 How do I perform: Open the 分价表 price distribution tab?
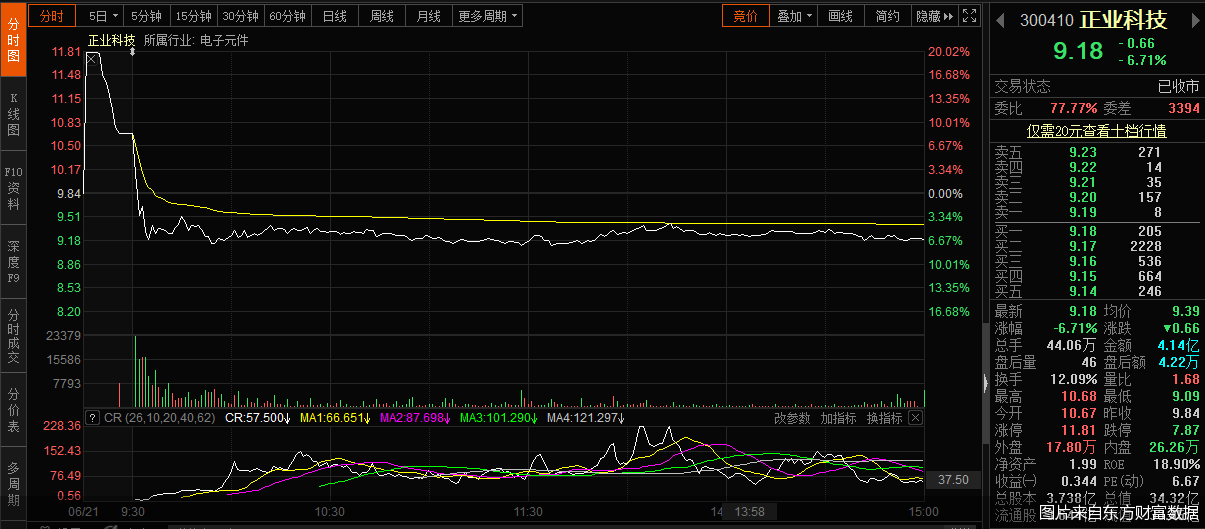[13, 411]
